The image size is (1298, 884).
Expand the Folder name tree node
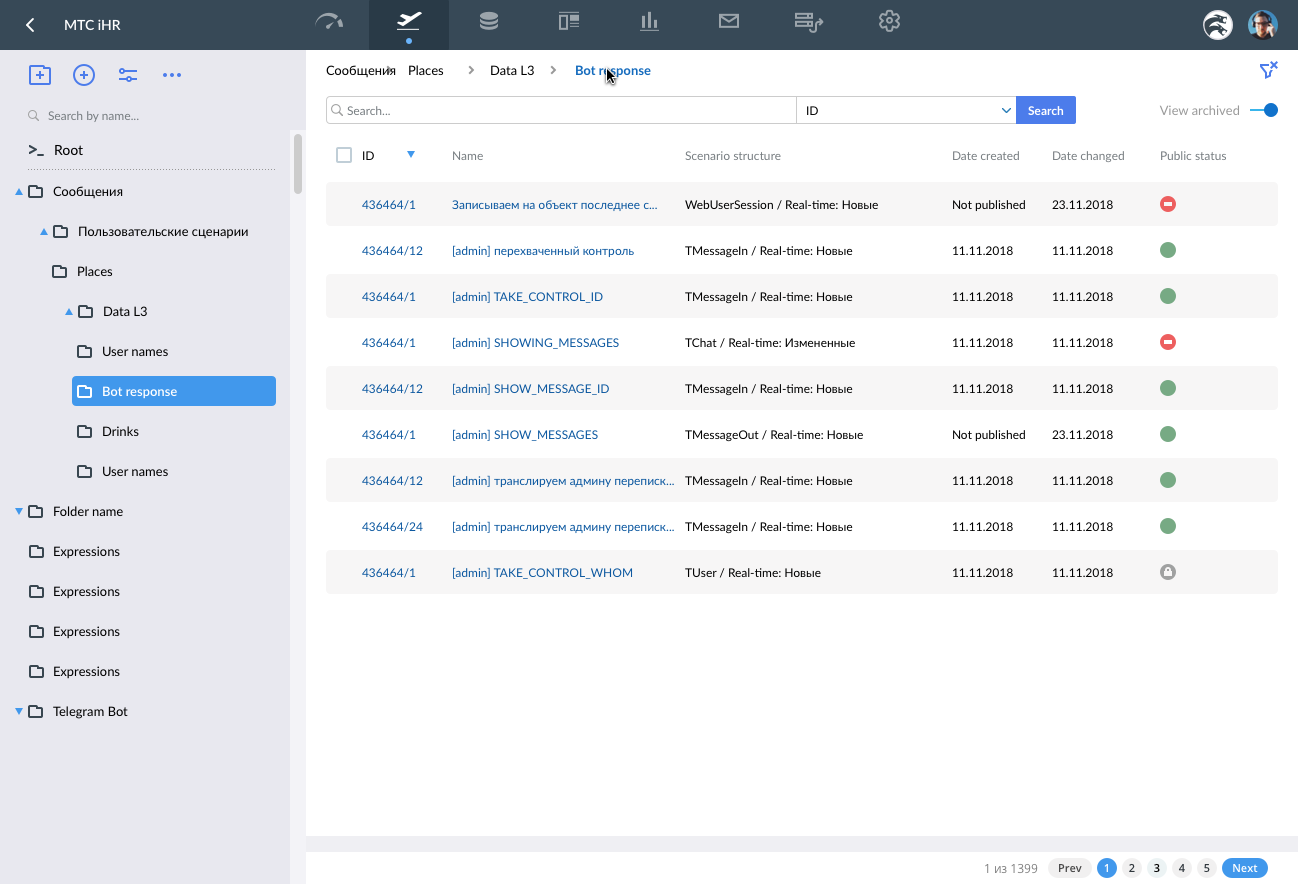[x=18, y=511]
